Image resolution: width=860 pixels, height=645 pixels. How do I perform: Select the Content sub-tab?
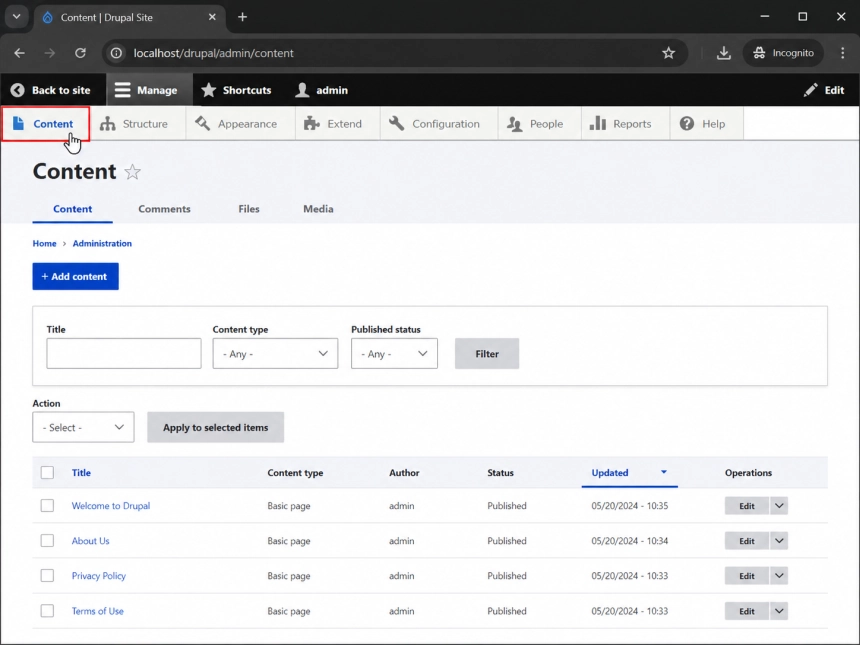pyautogui.click(x=72, y=209)
